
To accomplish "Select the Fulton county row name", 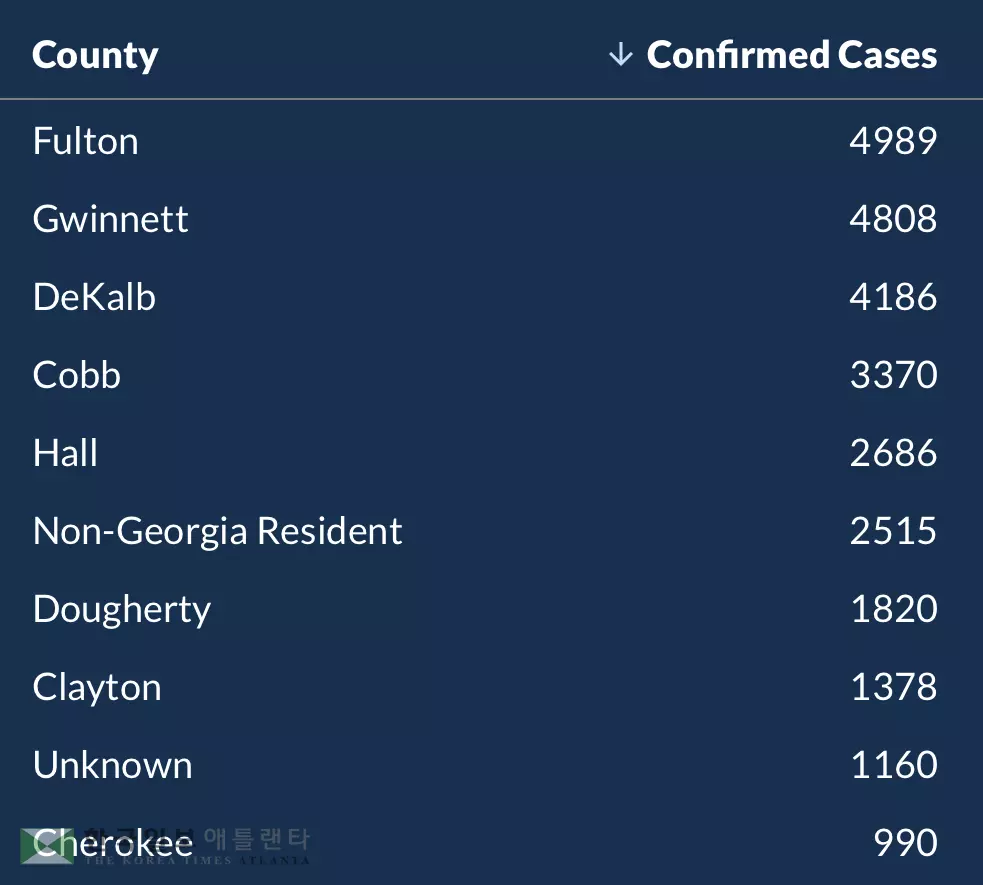I will coord(85,141).
